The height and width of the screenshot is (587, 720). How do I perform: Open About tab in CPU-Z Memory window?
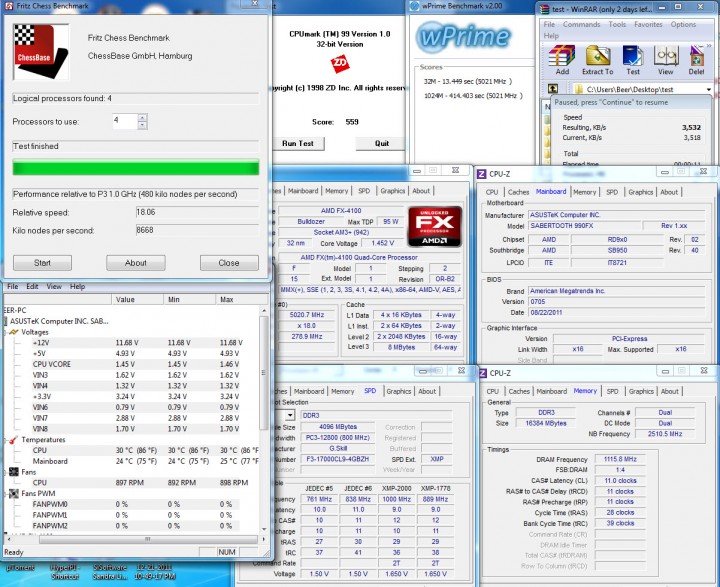(x=669, y=391)
